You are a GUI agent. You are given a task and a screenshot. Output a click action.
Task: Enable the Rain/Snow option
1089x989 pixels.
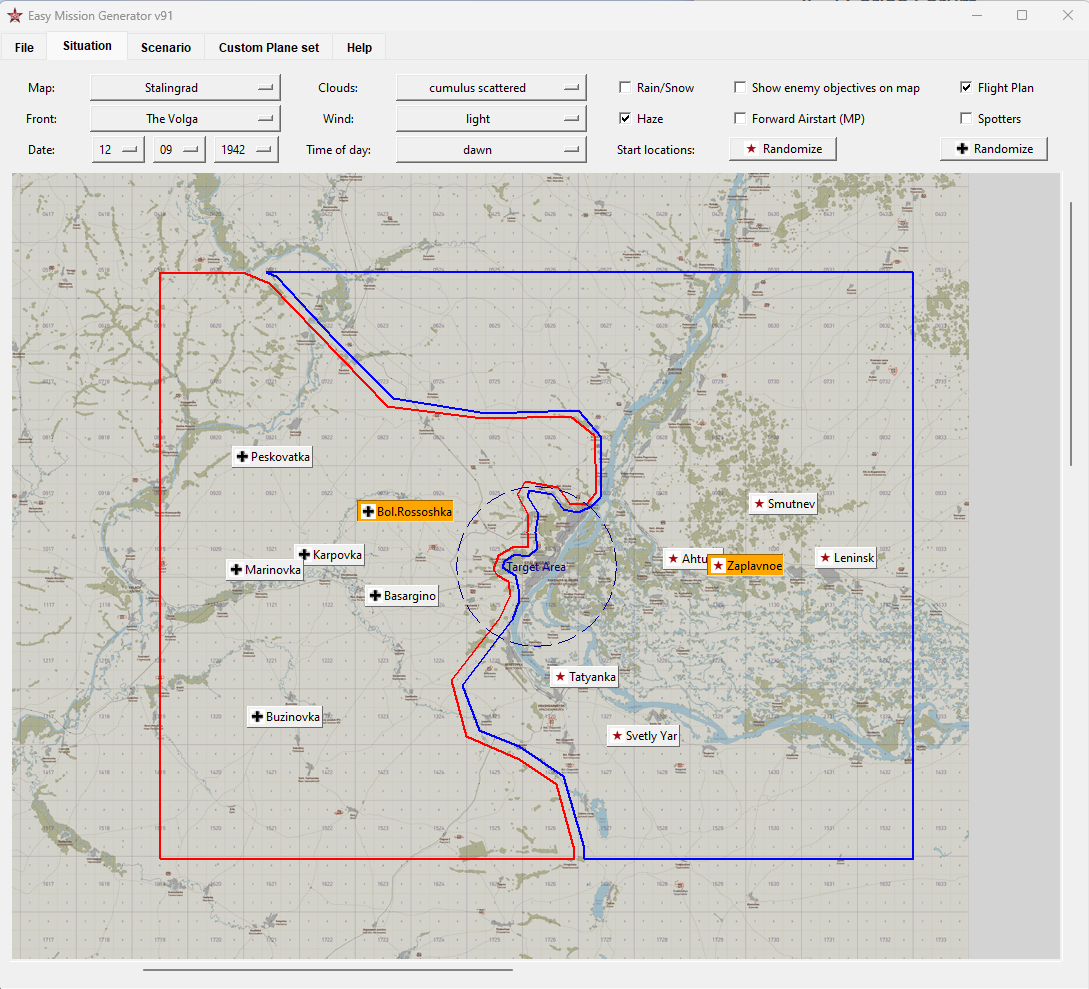coord(625,87)
